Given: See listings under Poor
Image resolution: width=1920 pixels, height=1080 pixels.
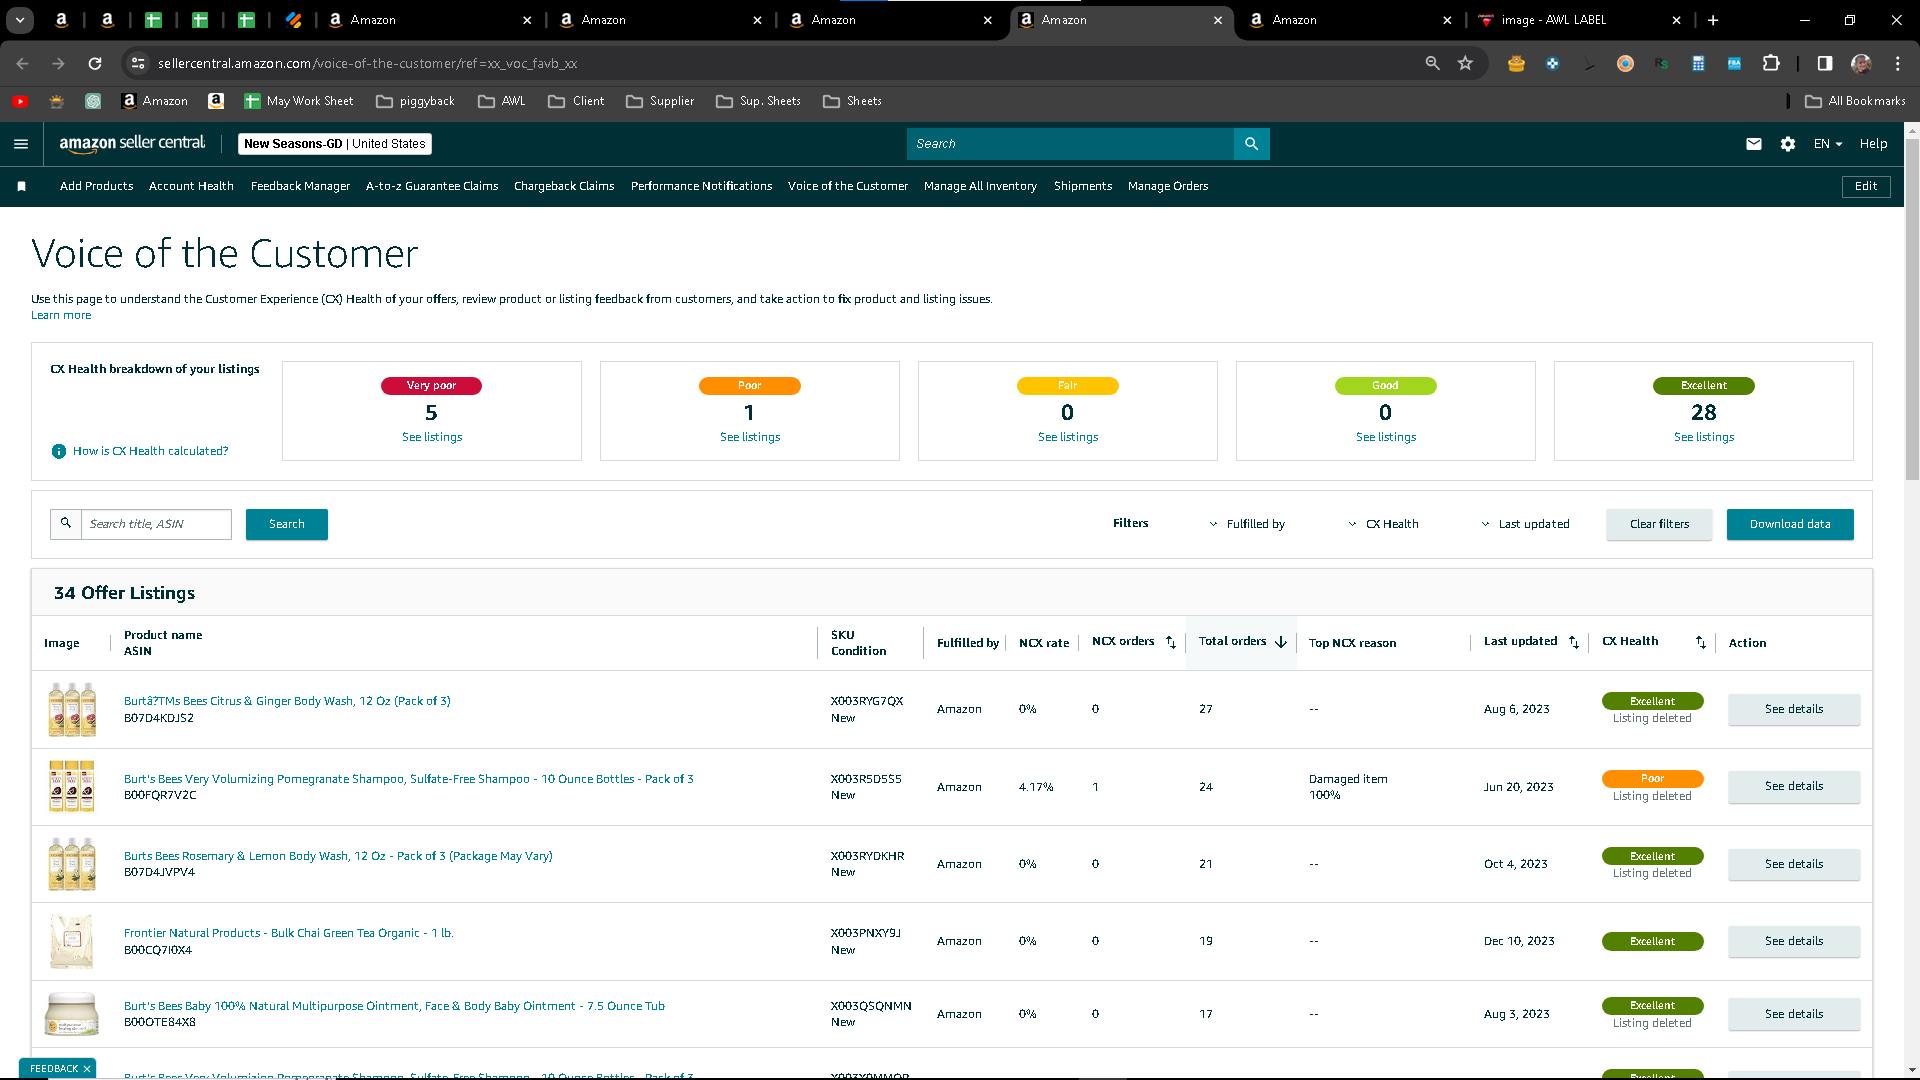Looking at the screenshot, I should pyautogui.click(x=750, y=437).
